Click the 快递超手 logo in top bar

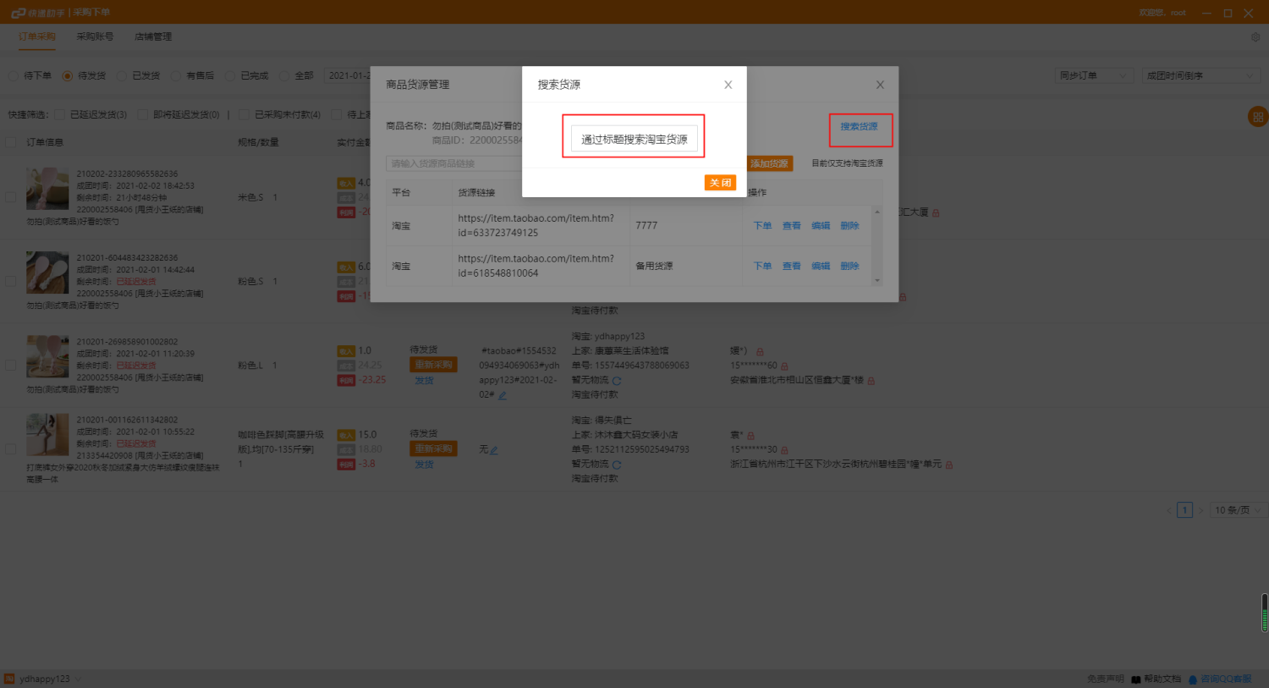(x=35, y=13)
